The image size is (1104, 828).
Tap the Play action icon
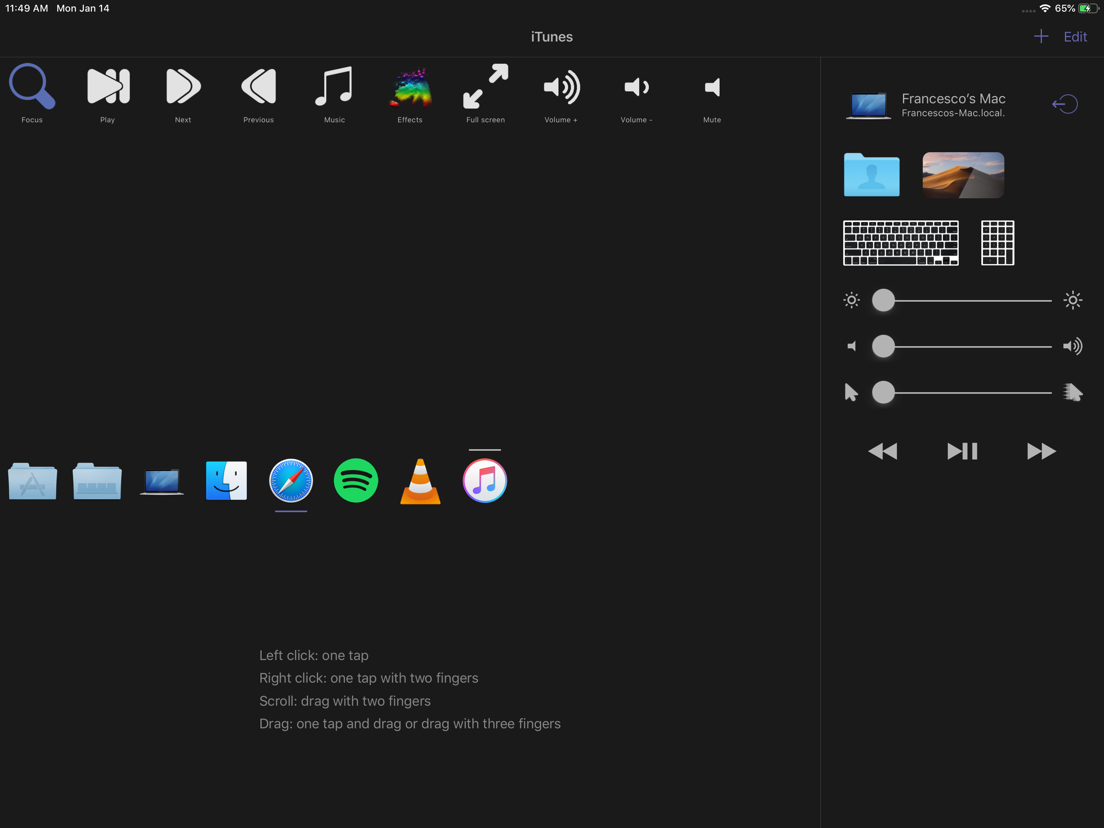[108, 87]
